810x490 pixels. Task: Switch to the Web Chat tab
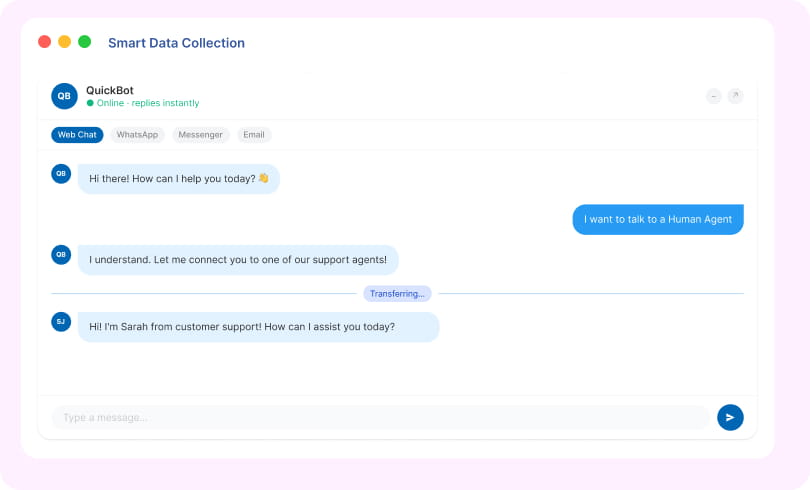tap(77, 135)
